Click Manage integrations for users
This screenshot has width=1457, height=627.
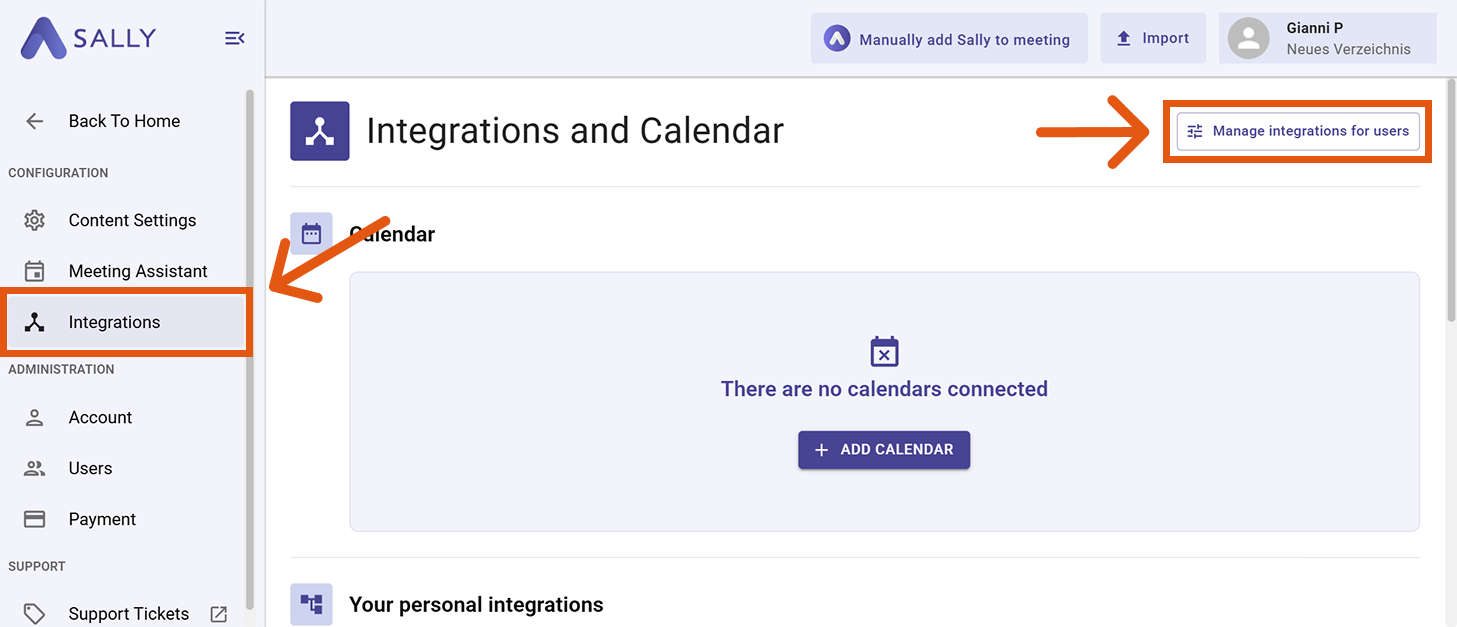1298,131
